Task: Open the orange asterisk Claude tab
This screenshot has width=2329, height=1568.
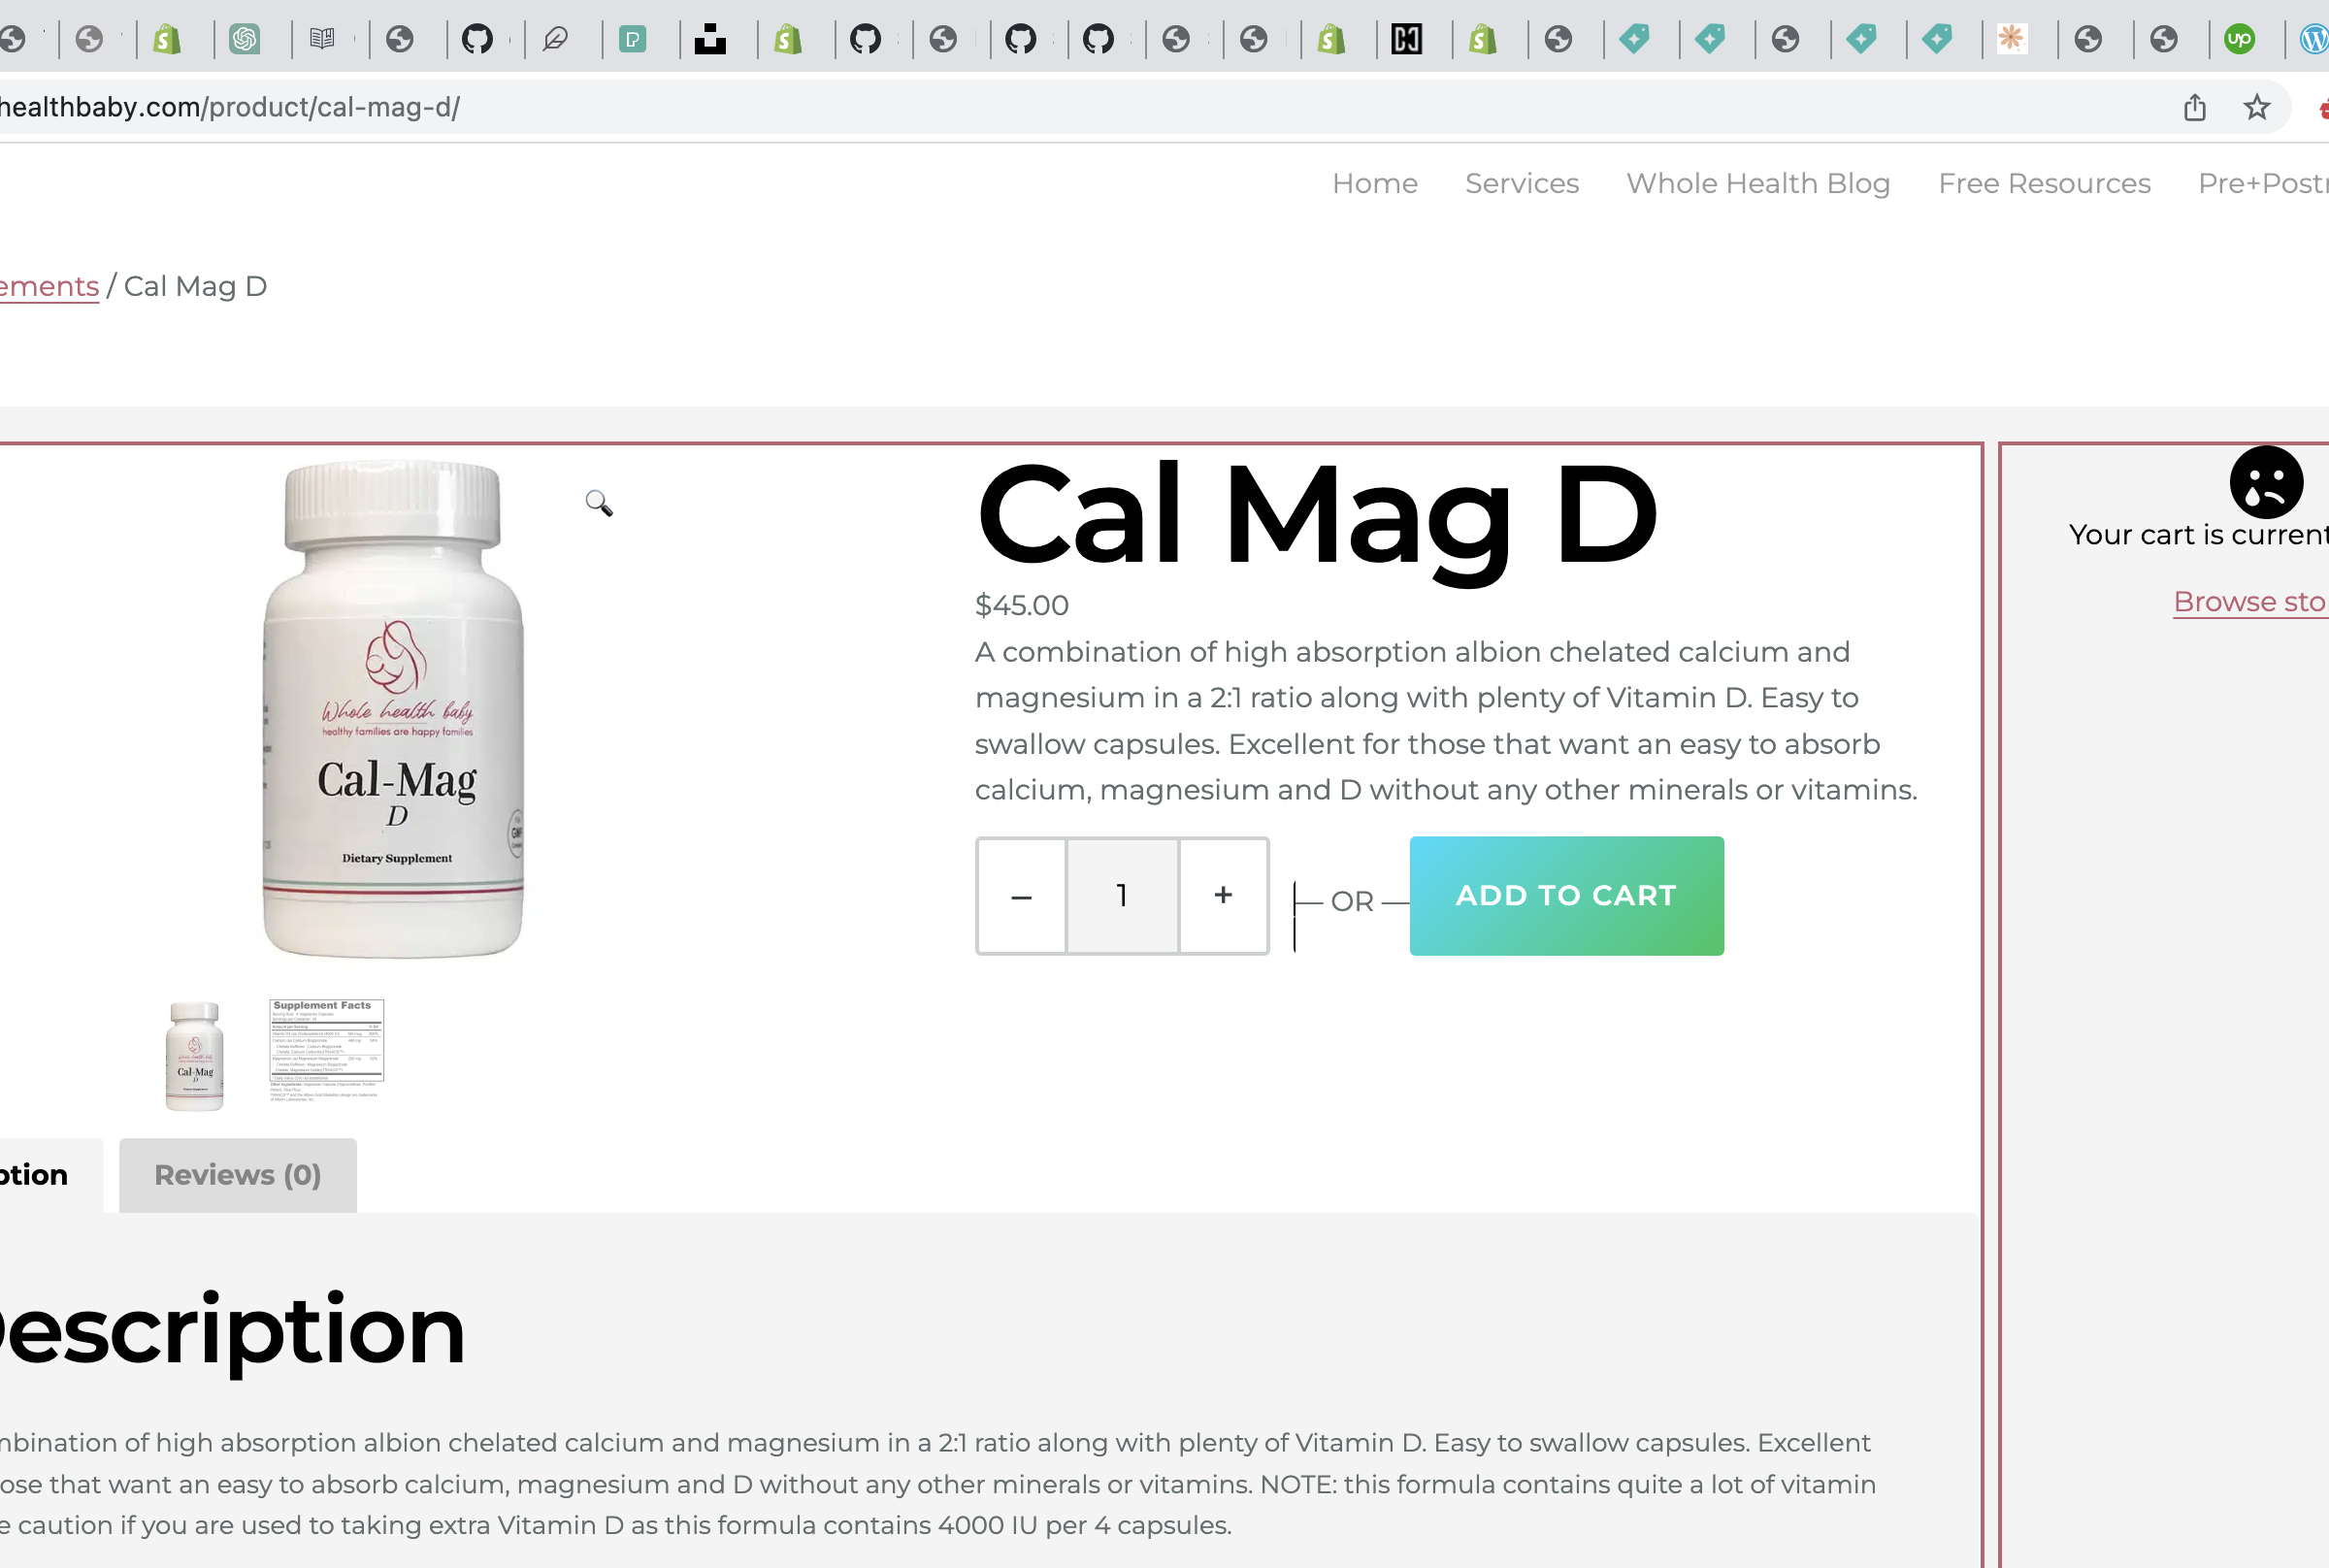Action: tap(2012, 39)
